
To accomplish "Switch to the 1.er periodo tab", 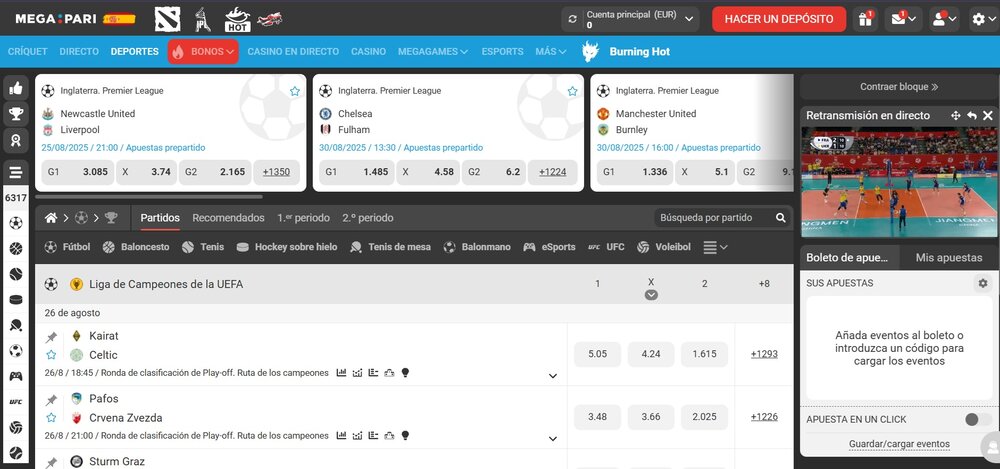I will (x=304, y=218).
